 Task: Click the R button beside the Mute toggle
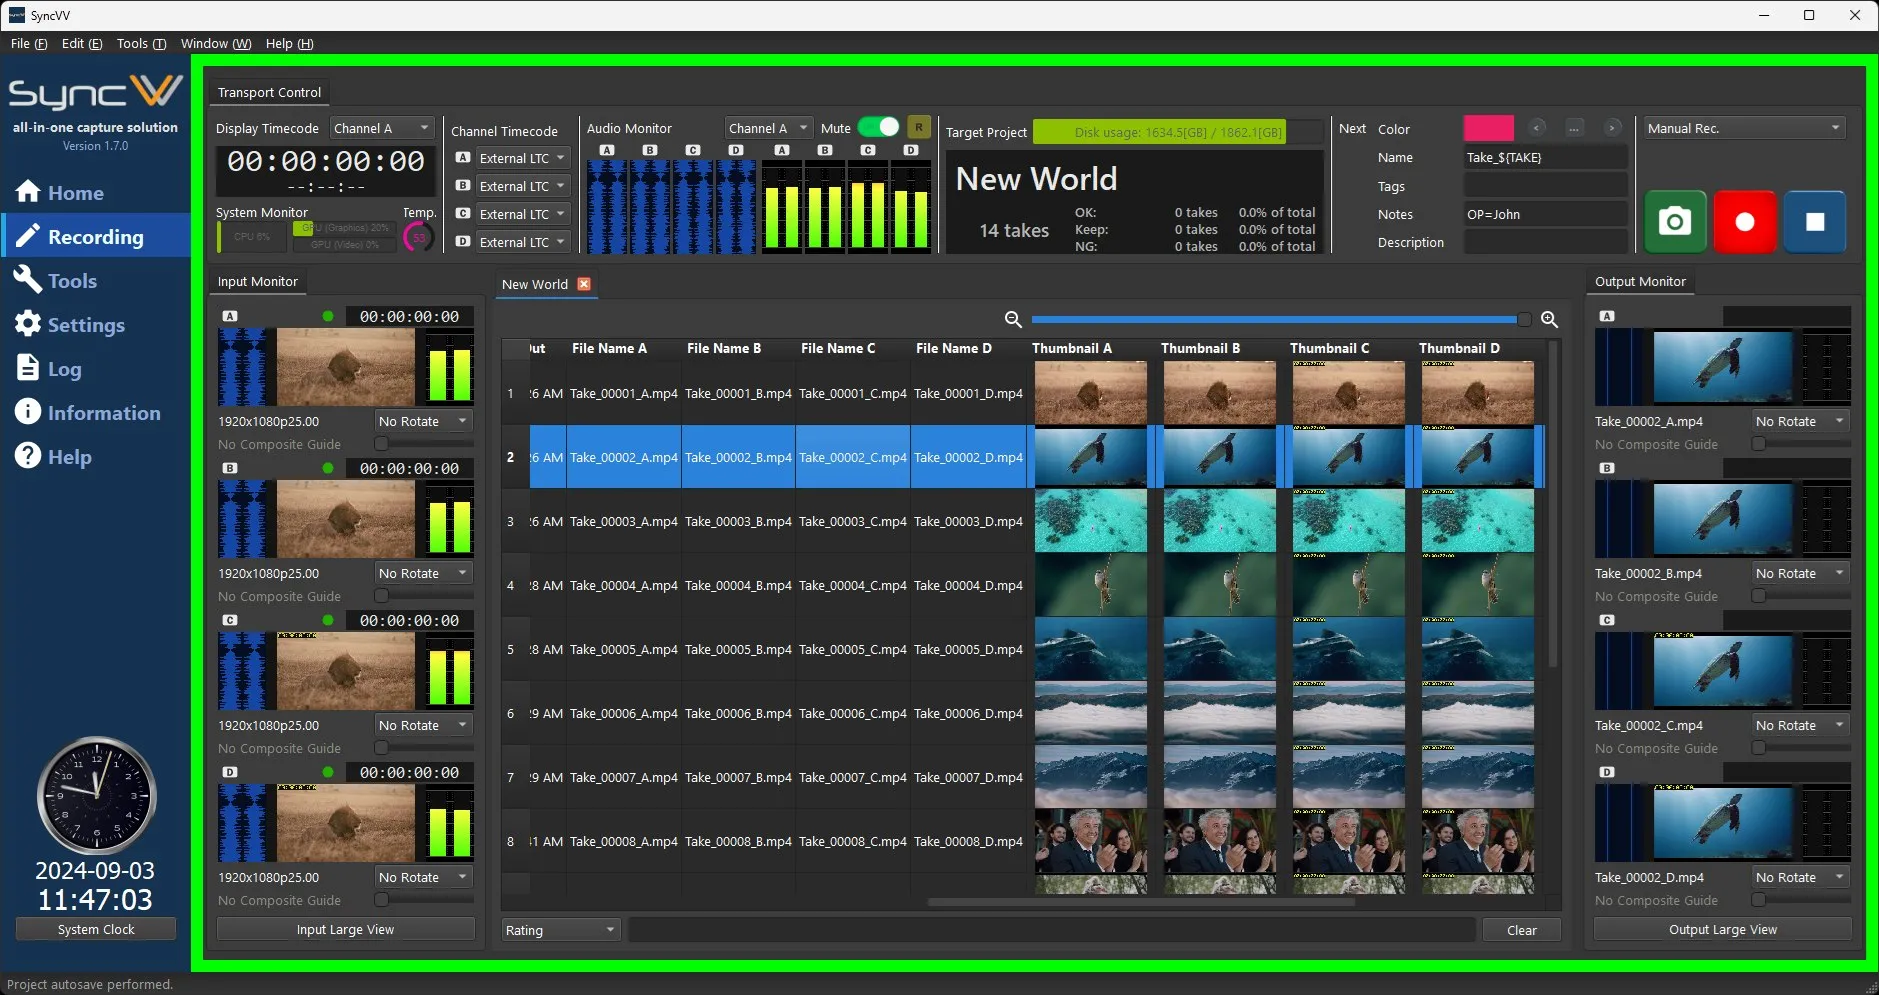click(918, 127)
